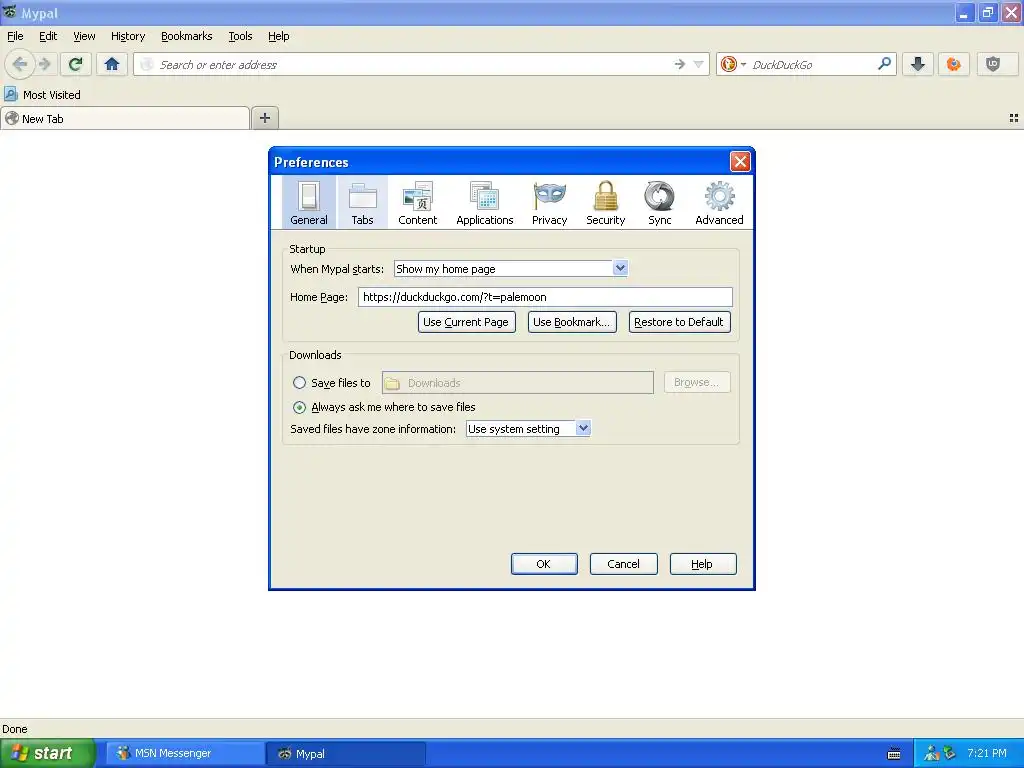Open the Security preferences pane
This screenshot has width=1024, height=768.
[x=605, y=202]
